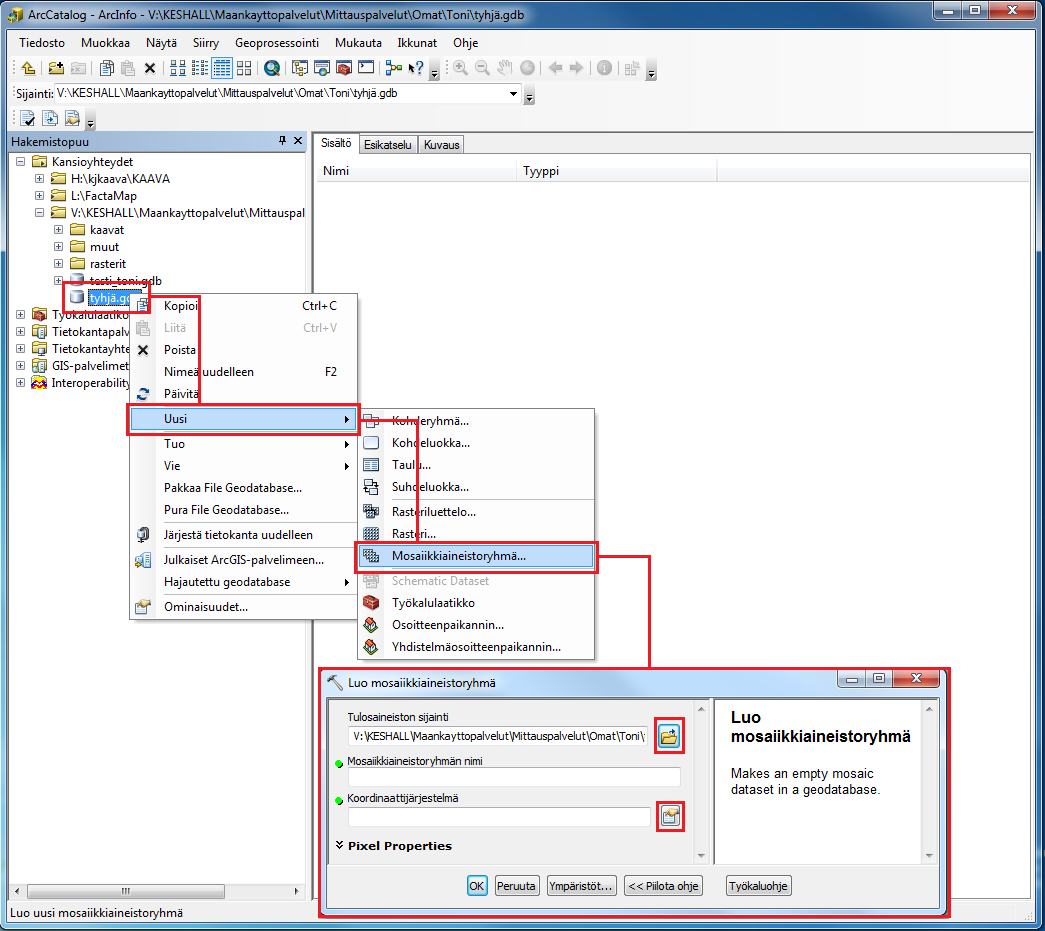Expand the L:\FactaMap folder node
This screenshot has height=931, width=1045.
click(x=39, y=195)
